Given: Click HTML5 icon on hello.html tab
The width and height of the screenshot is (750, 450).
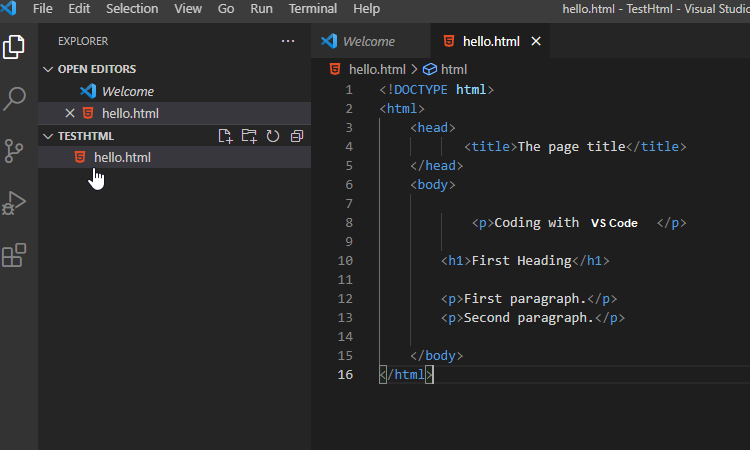Looking at the screenshot, I should (449, 41).
